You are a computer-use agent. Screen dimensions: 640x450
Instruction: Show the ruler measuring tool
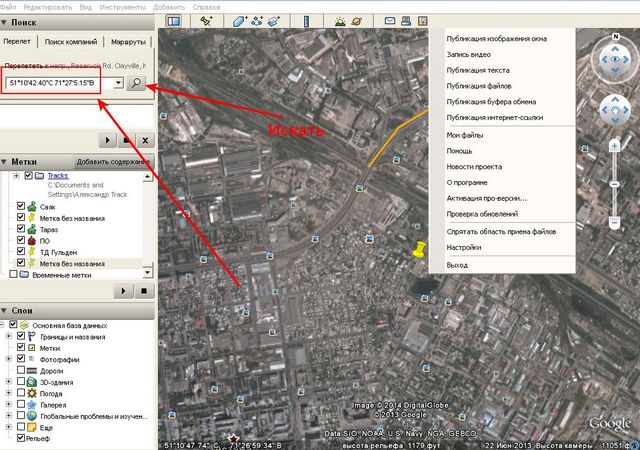(x=306, y=21)
